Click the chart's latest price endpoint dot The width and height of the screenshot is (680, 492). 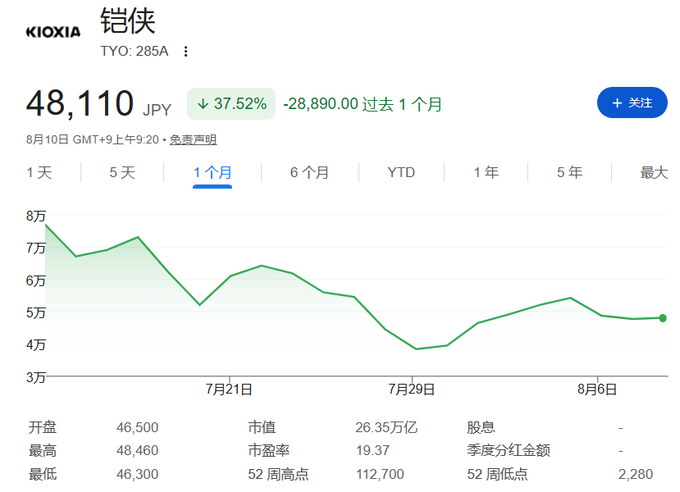(662, 318)
